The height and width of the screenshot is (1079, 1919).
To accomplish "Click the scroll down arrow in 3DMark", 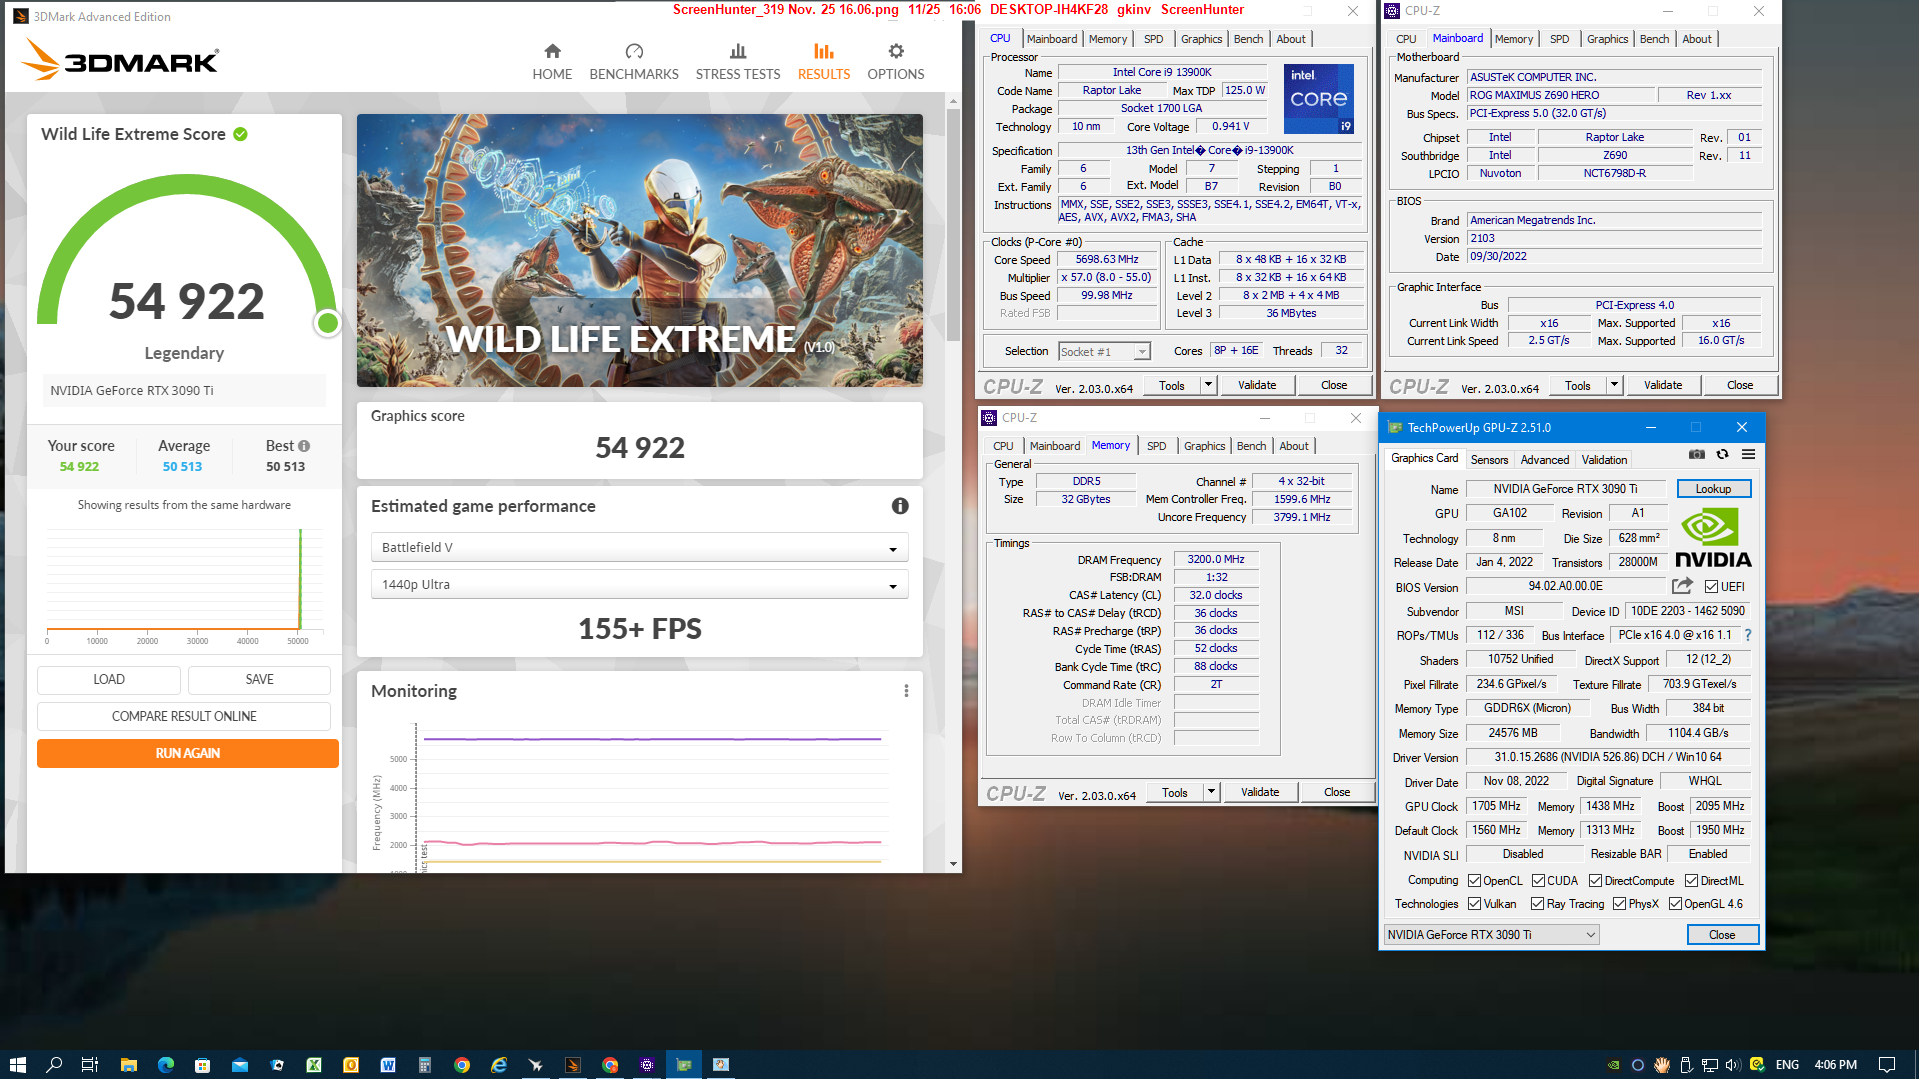I will pyautogui.click(x=953, y=864).
